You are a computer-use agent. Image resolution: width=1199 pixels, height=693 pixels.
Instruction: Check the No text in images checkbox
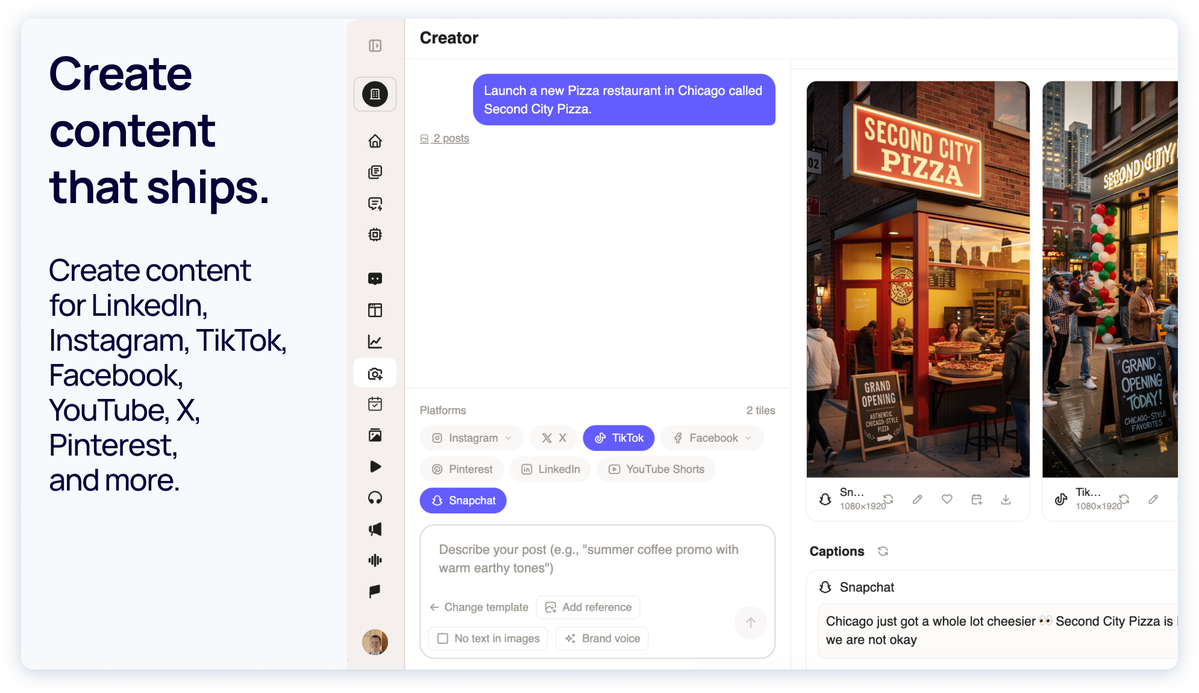pyautogui.click(x=443, y=638)
